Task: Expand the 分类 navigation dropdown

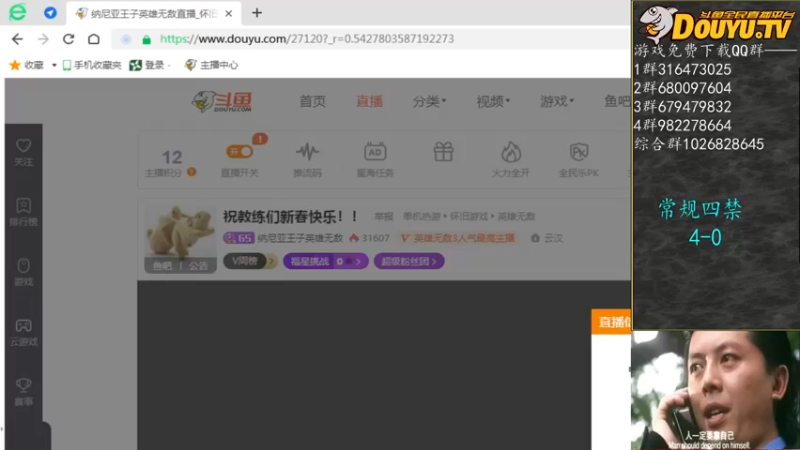Action: 429,102
